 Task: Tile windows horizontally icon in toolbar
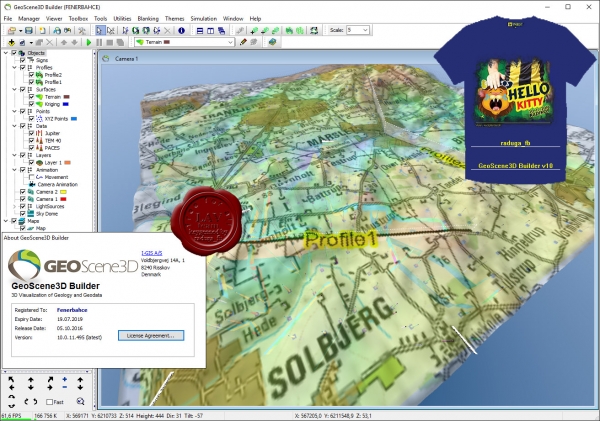click(200, 31)
